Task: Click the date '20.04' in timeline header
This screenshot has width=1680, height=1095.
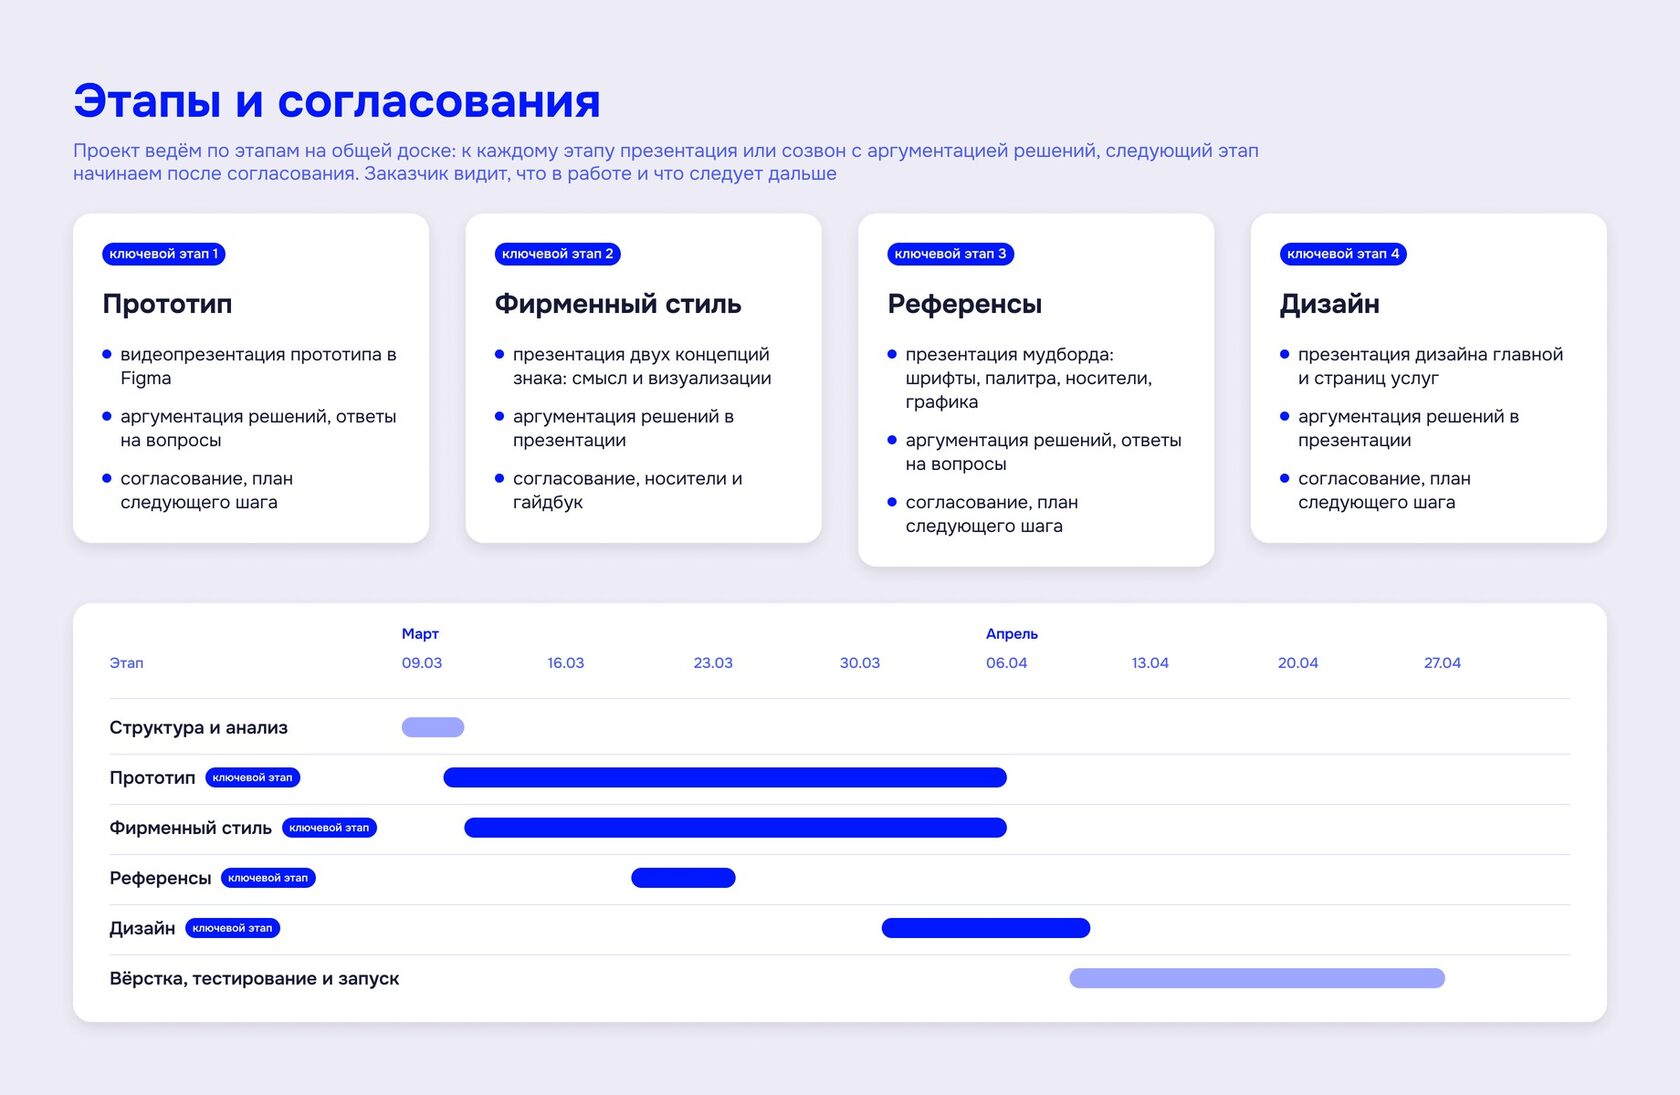Action: [x=1298, y=663]
